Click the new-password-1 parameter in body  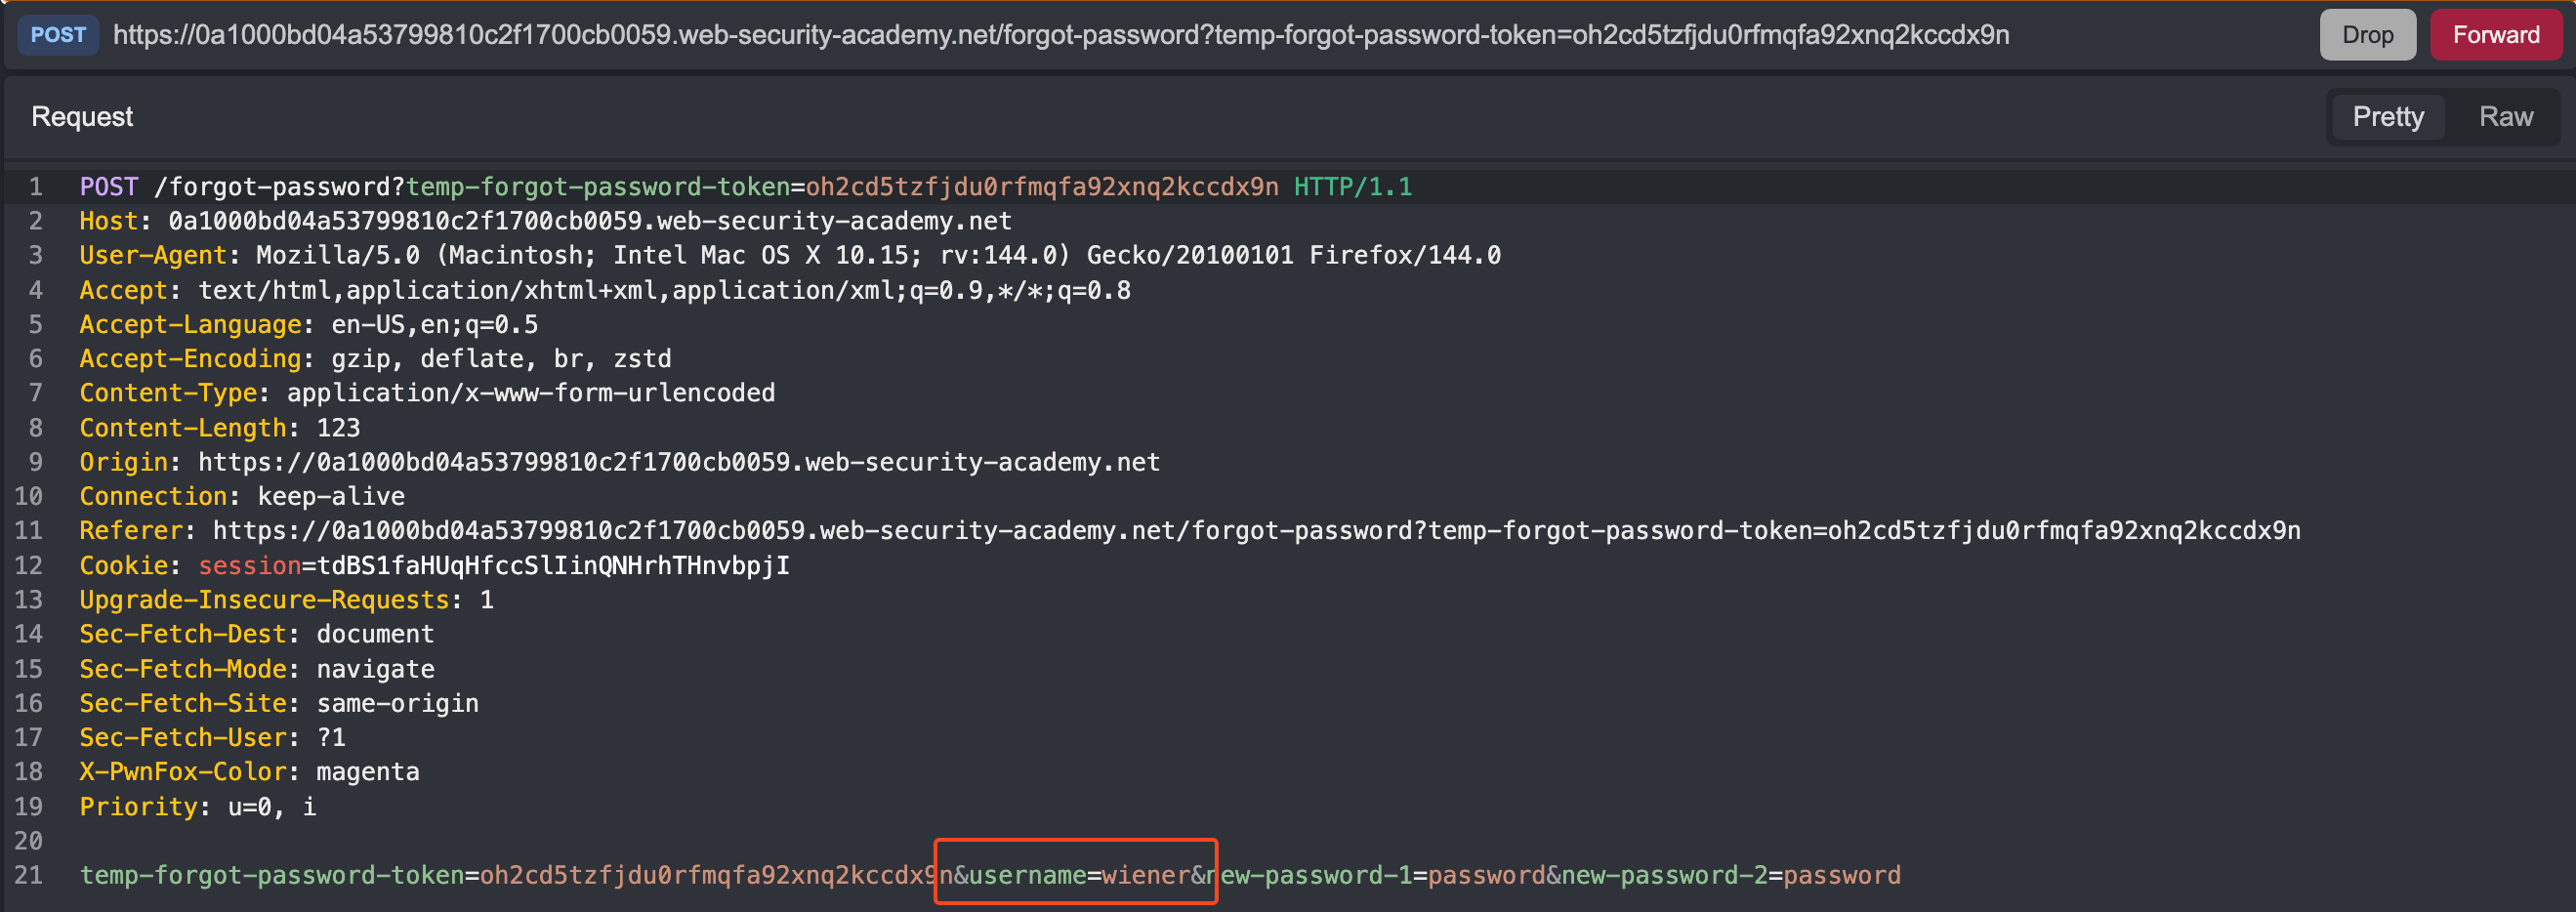point(1316,876)
